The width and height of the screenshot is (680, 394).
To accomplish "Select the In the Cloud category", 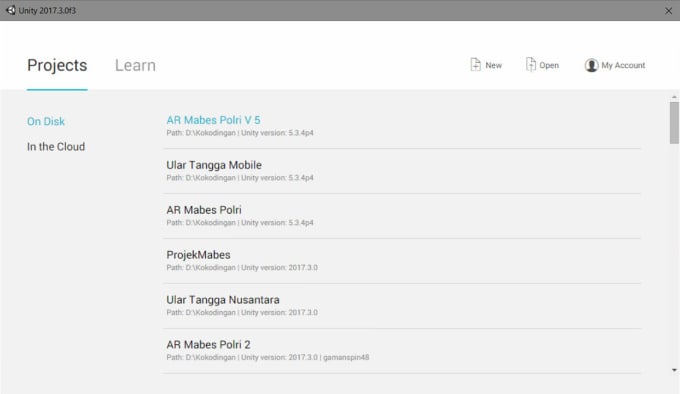I will pos(56,147).
